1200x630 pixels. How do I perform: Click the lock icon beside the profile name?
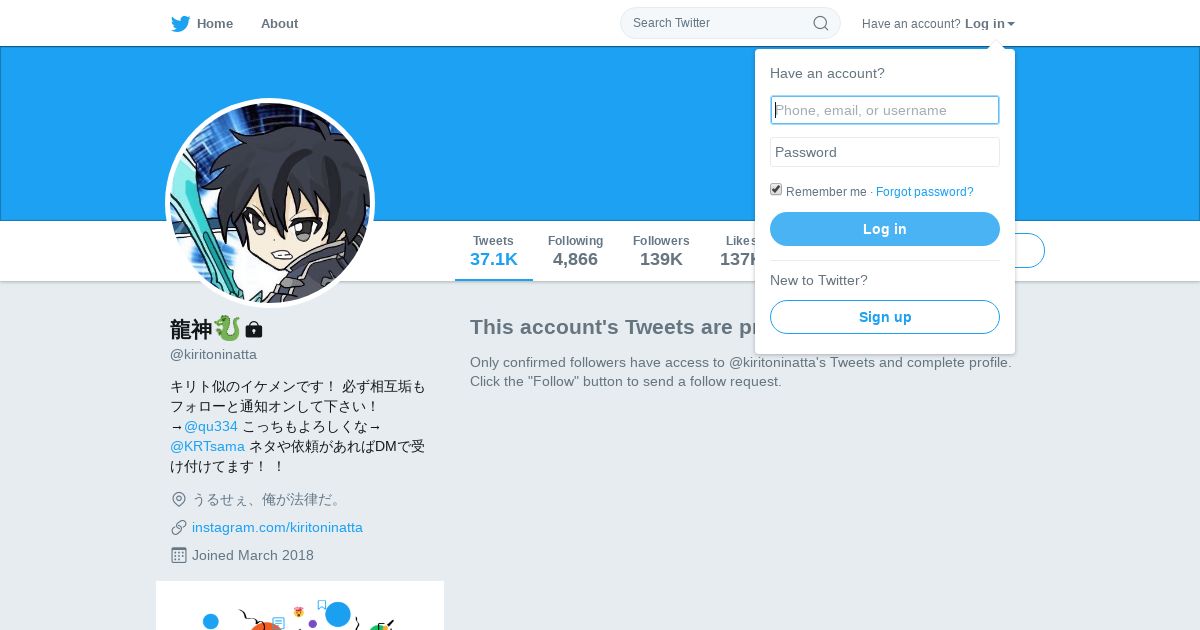click(254, 329)
